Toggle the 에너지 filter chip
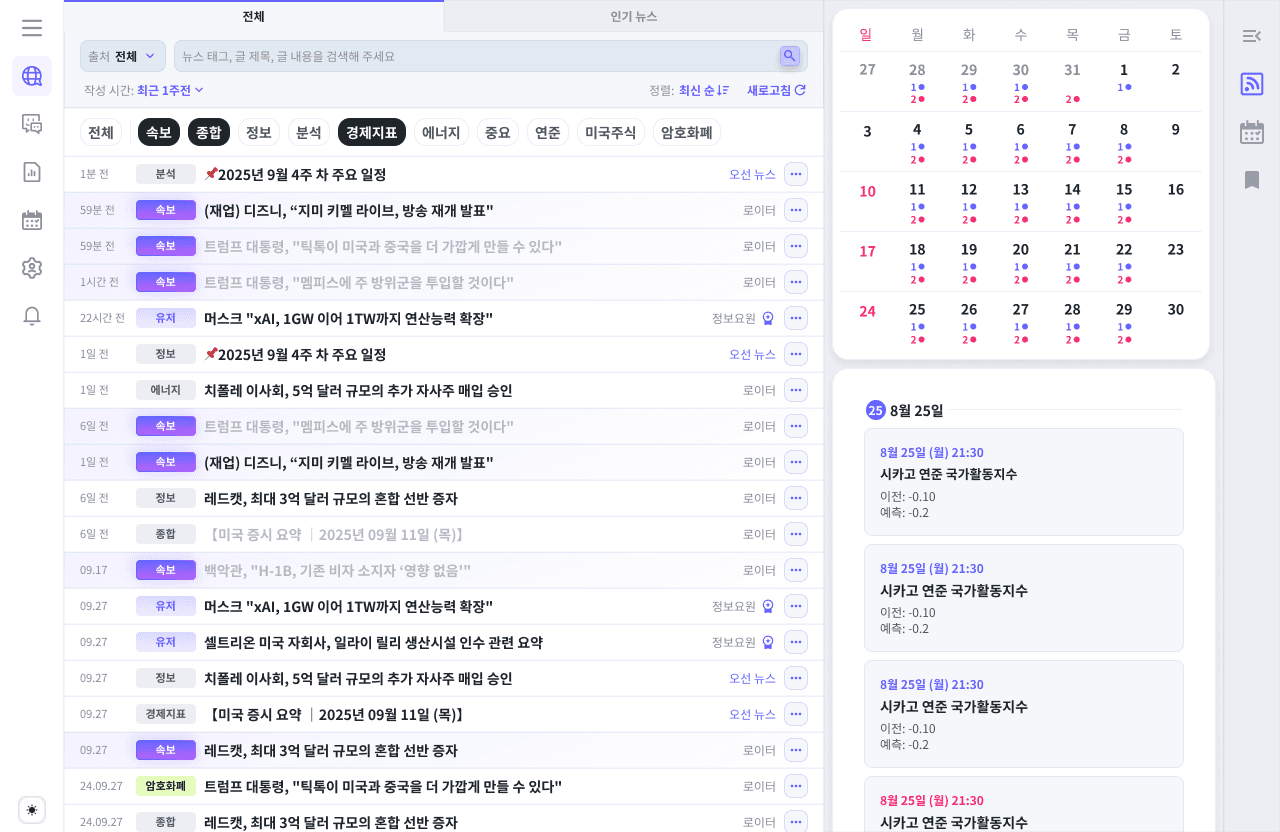 (x=441, y=132)
